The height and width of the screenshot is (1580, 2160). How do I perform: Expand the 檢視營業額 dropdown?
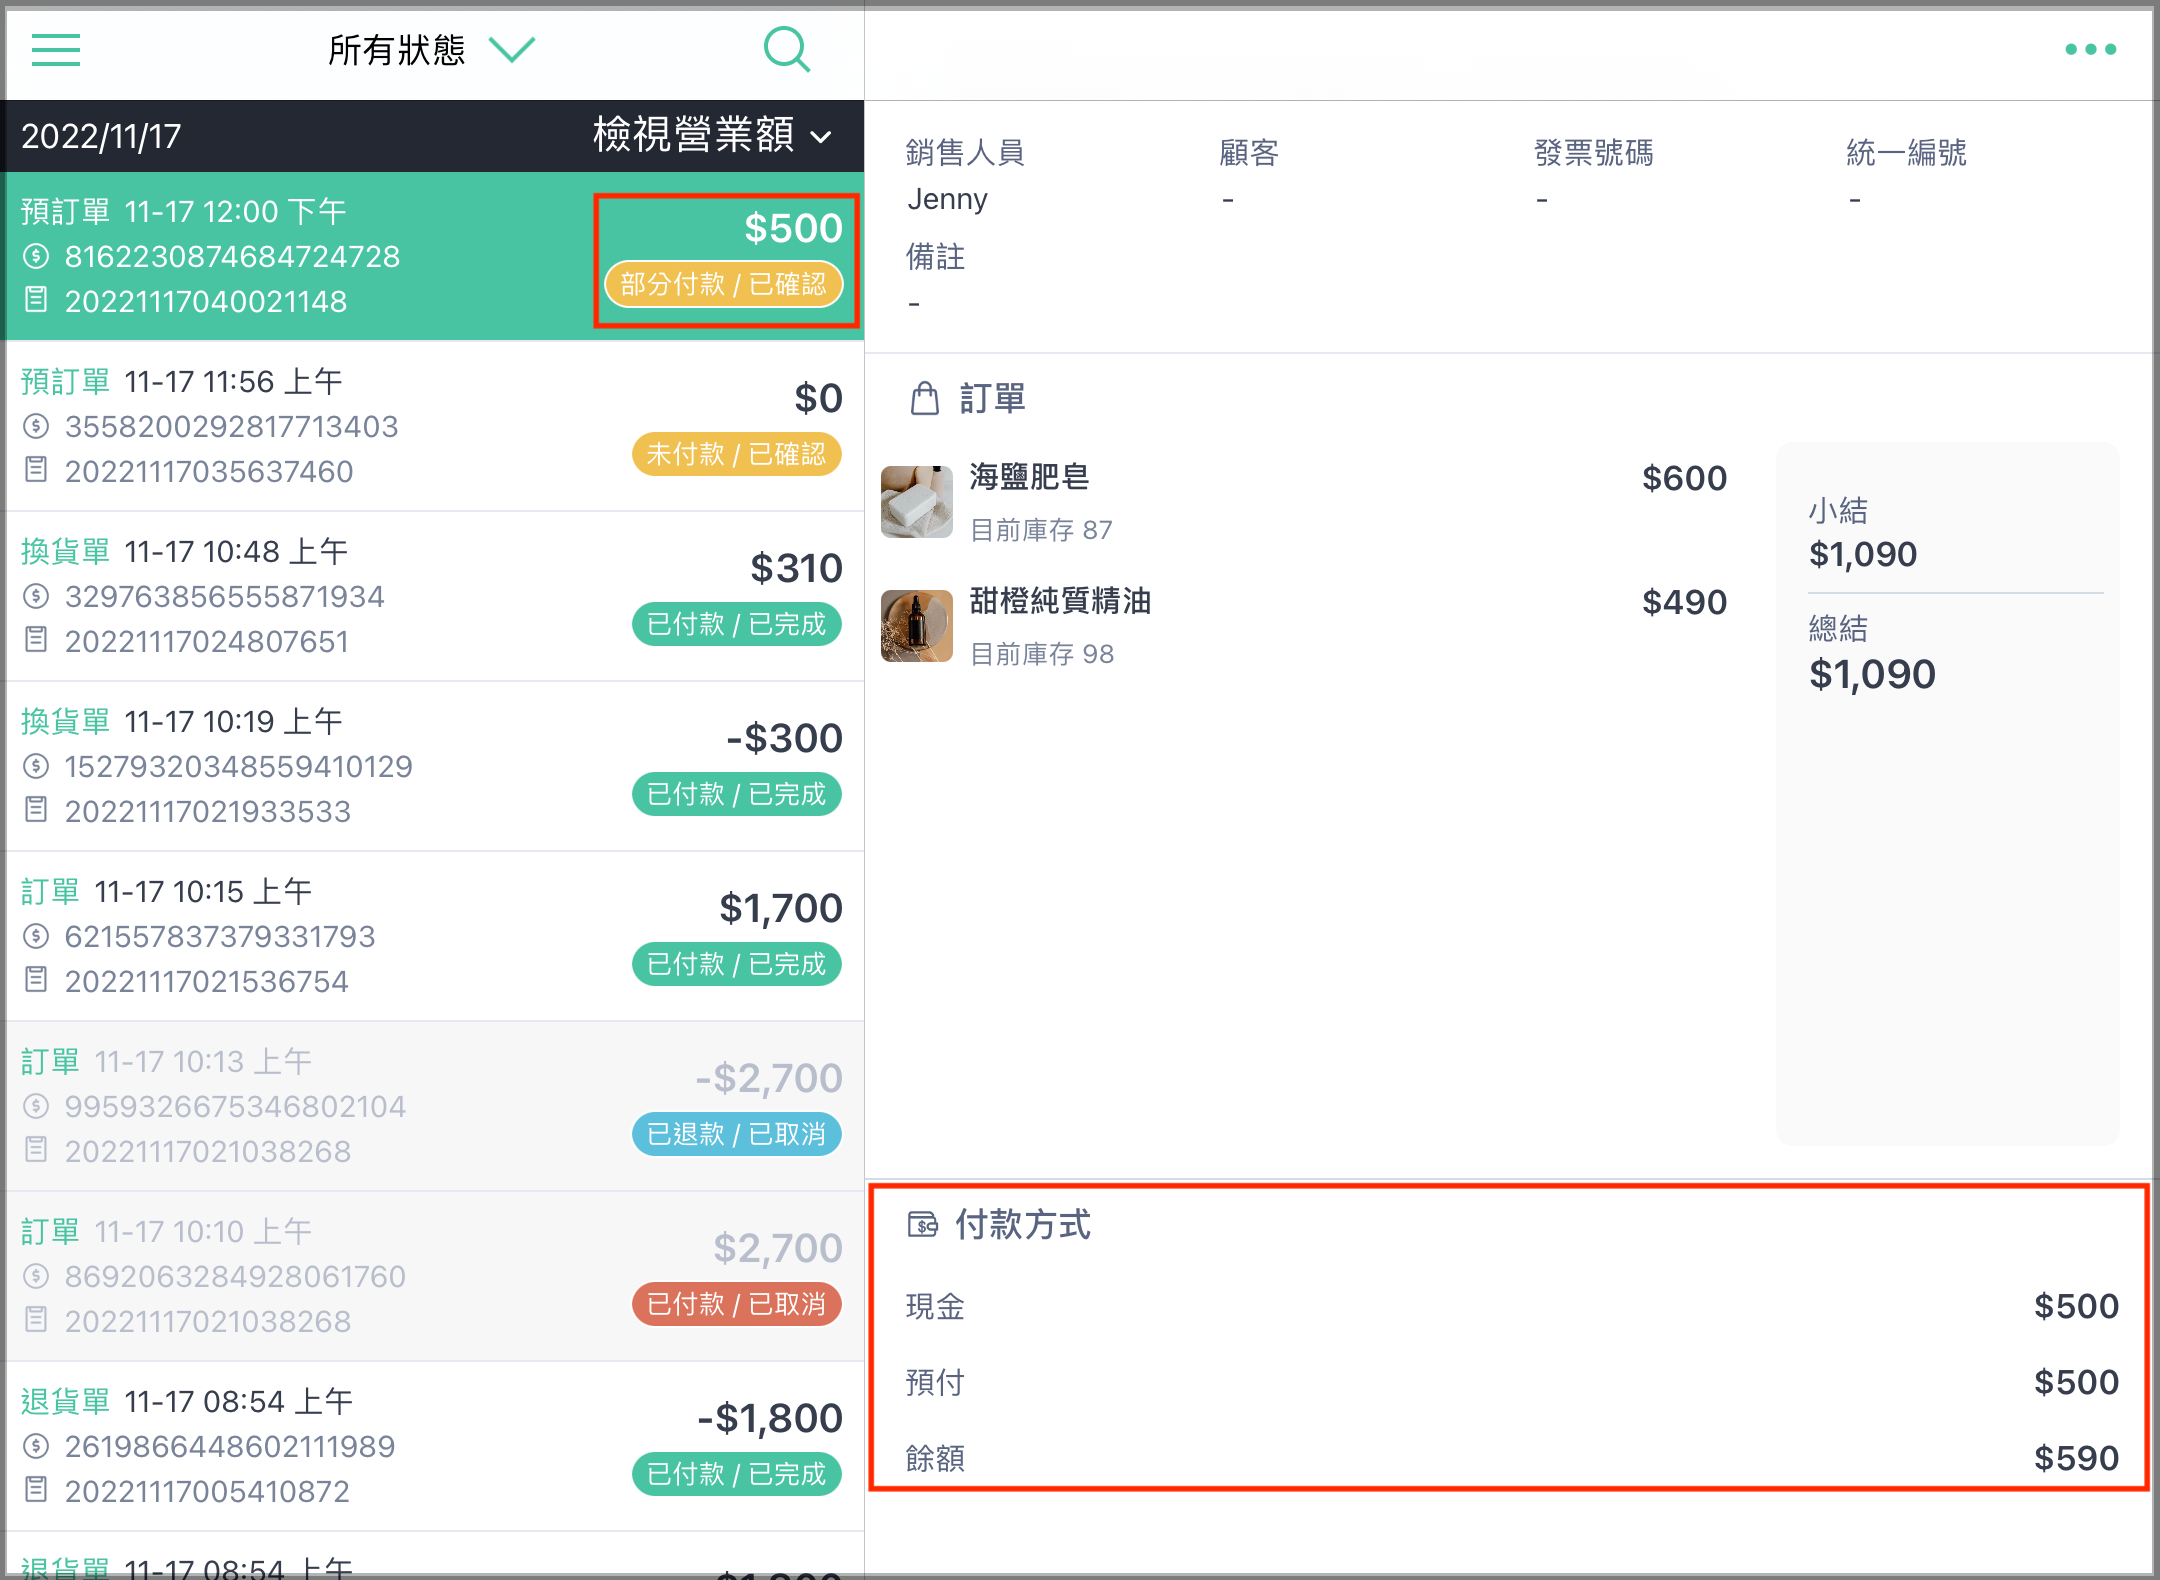tap(712, 135)
